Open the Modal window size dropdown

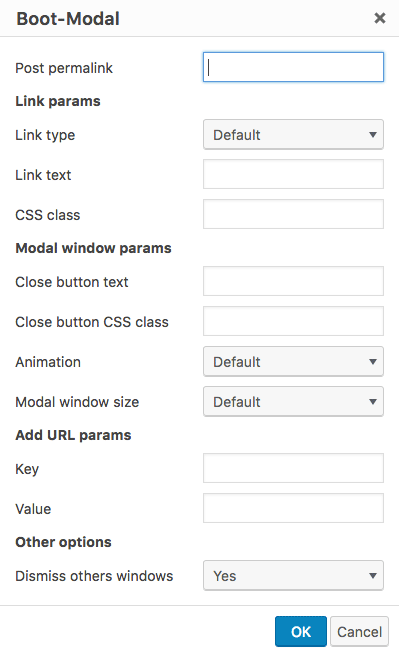(x=293, y=401)
